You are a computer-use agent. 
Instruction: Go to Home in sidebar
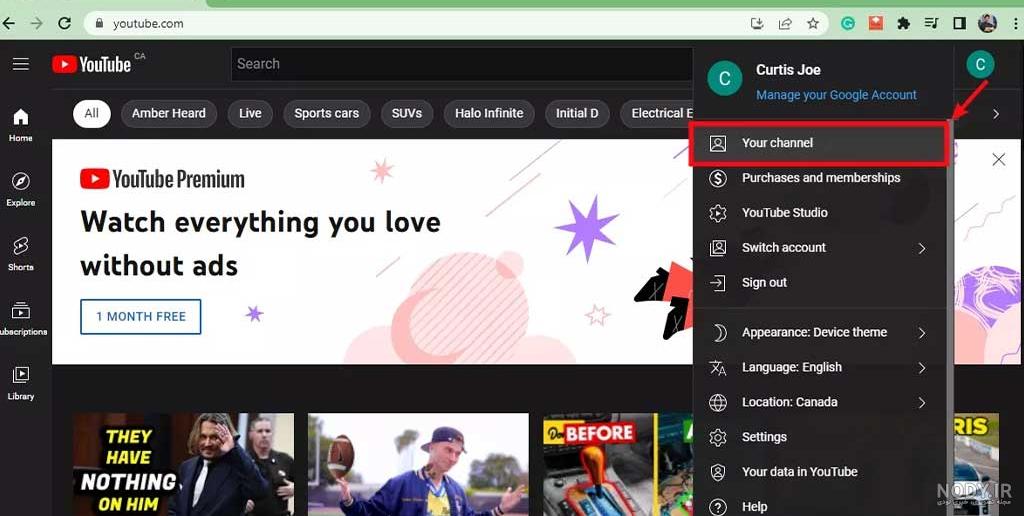21,125
